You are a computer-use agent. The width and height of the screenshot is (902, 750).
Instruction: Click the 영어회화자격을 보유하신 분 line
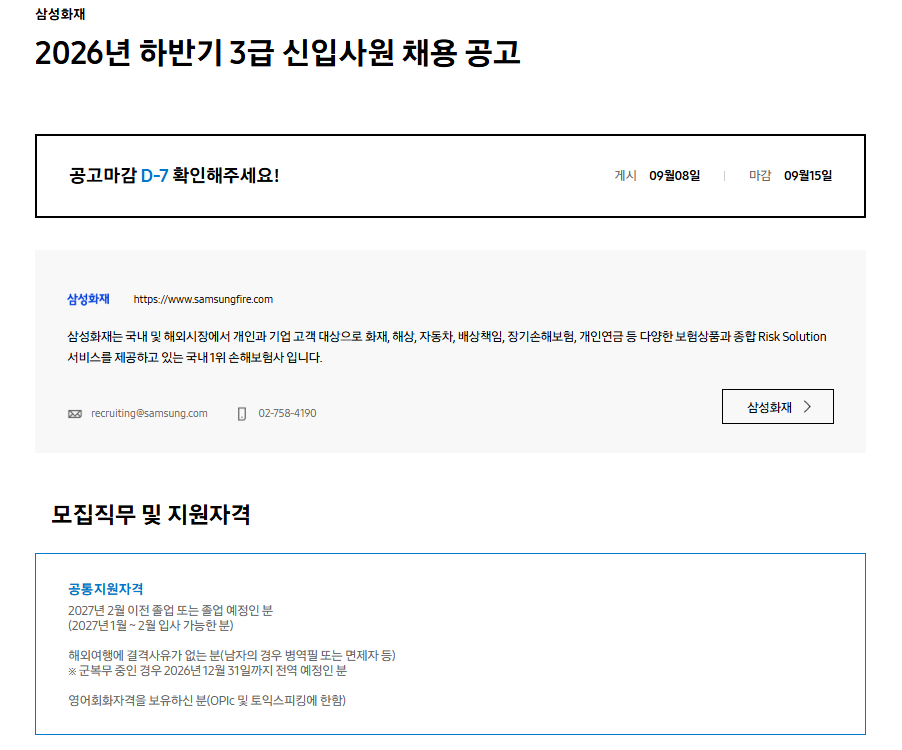(x=207, y=701)
